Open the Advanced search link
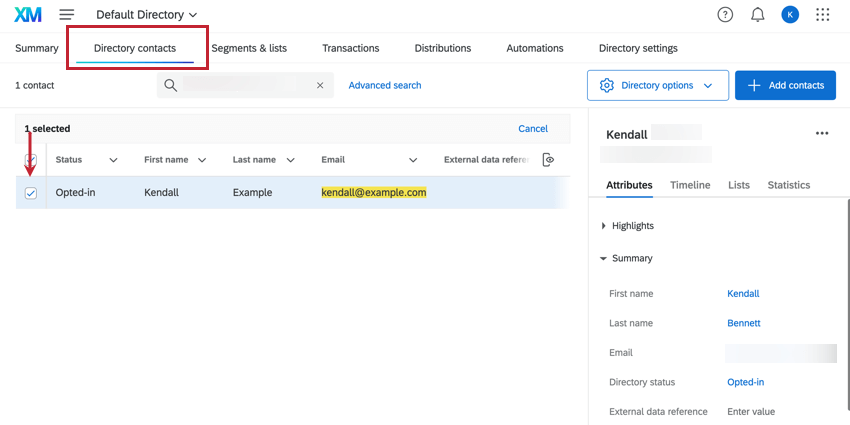850x425 pixels. click(385, 86)
